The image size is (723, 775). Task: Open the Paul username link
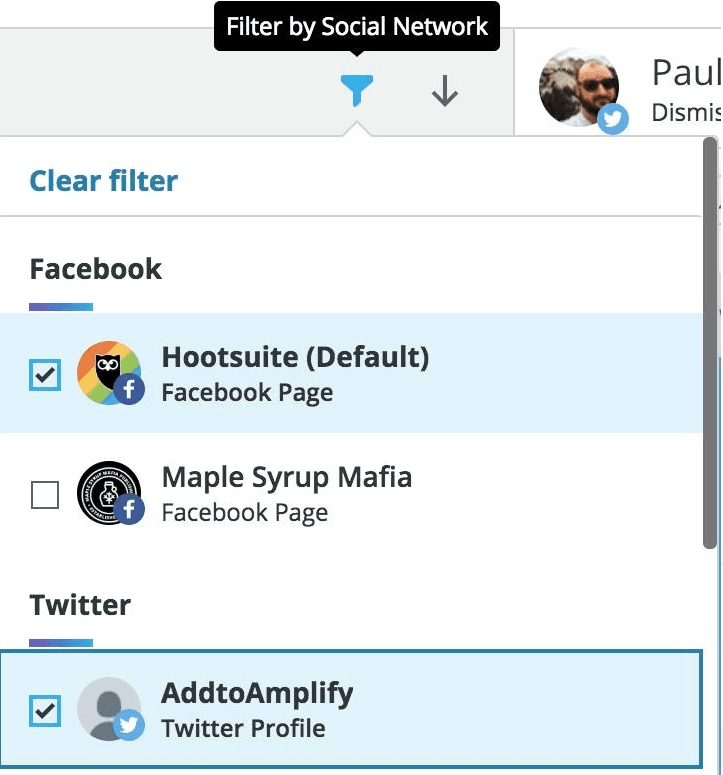pos(686,73)
